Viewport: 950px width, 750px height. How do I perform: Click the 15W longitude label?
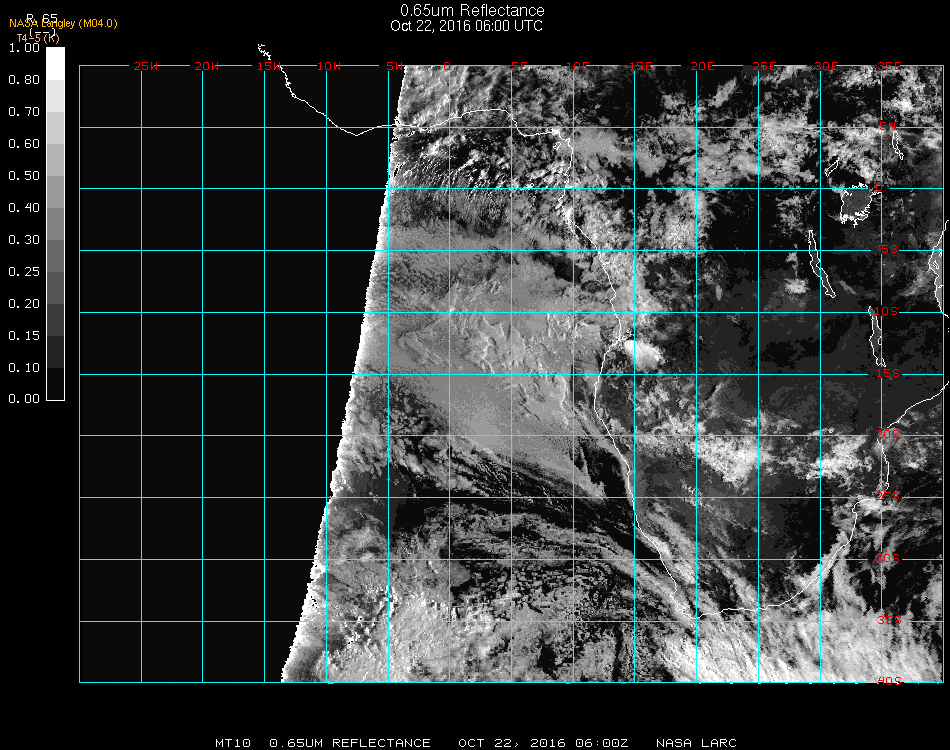pyautogui.click(x=269, y=67)
